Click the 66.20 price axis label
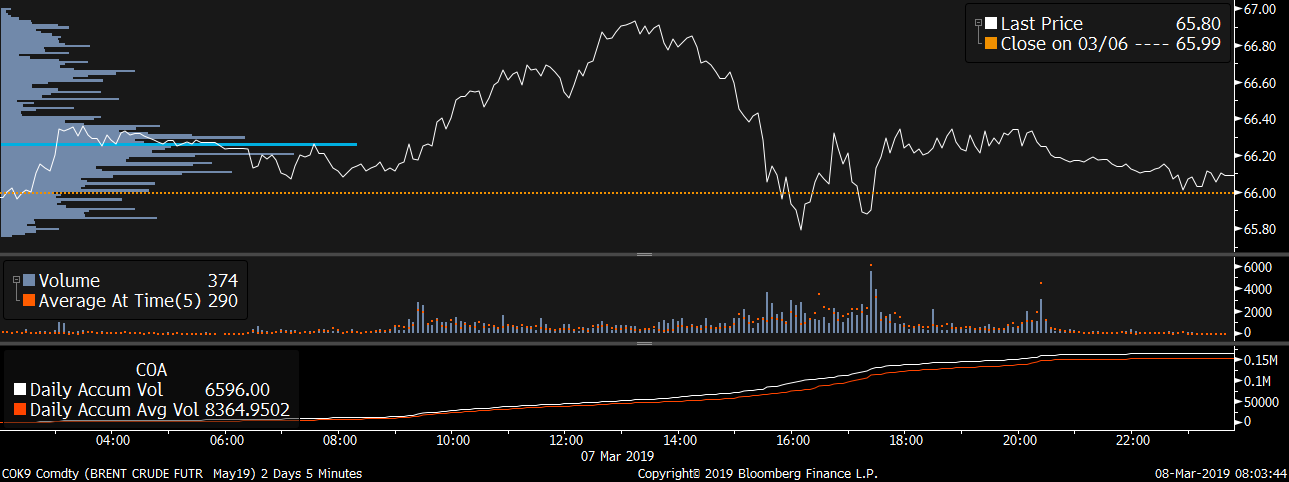 coord(1258,156)
